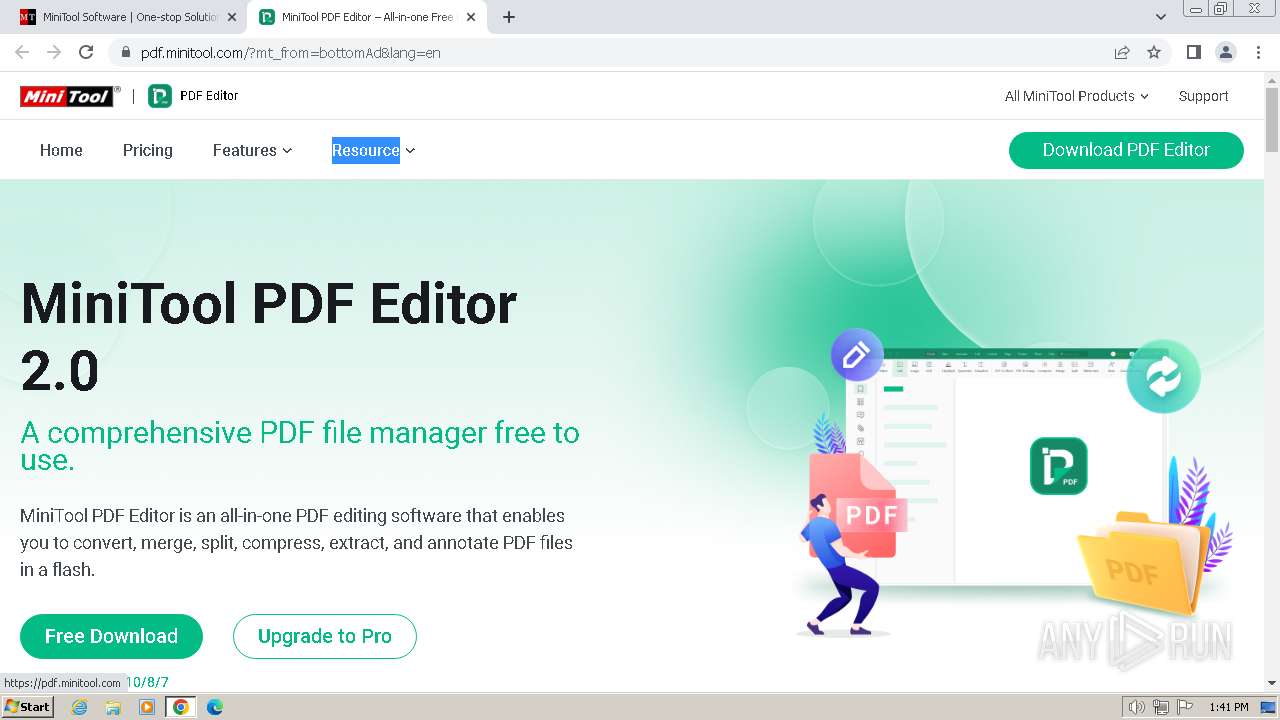Click the MiniTool logo in header

point(70,96)
